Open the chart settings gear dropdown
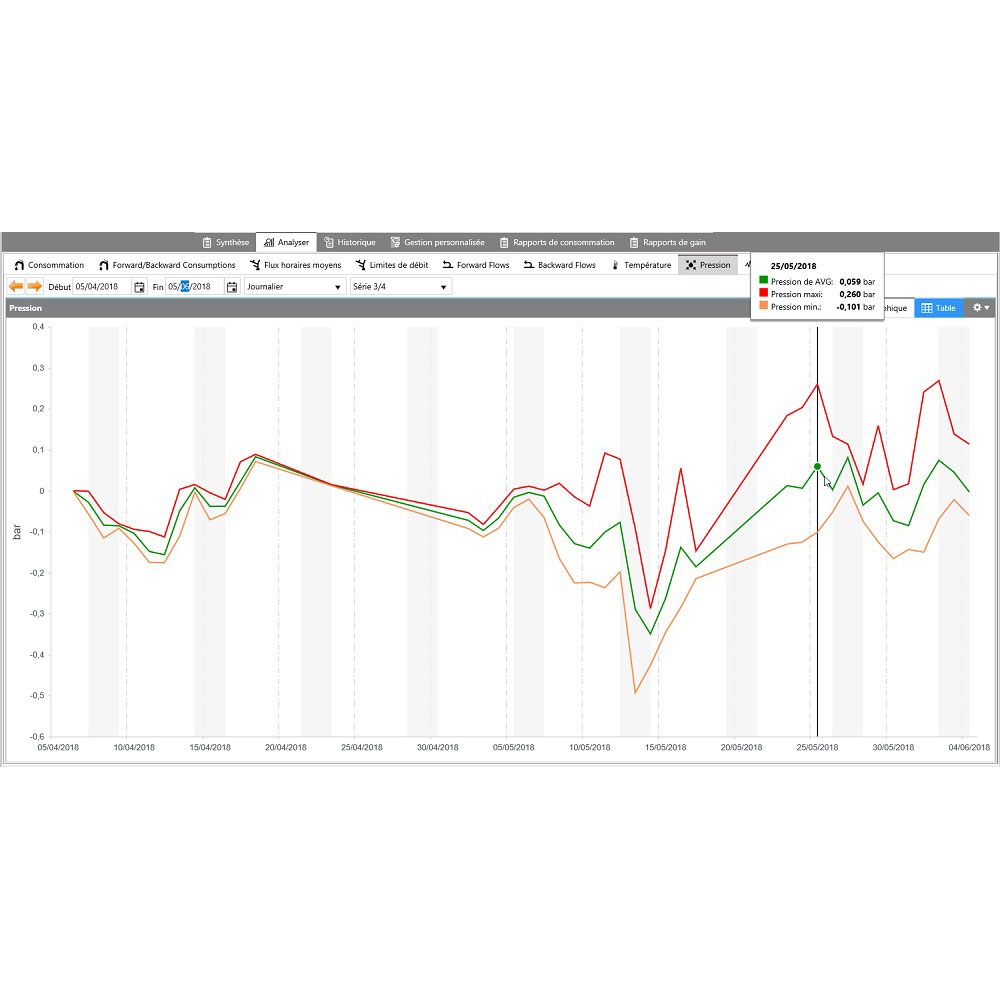 pyautogui.click(x=979, y=307)
